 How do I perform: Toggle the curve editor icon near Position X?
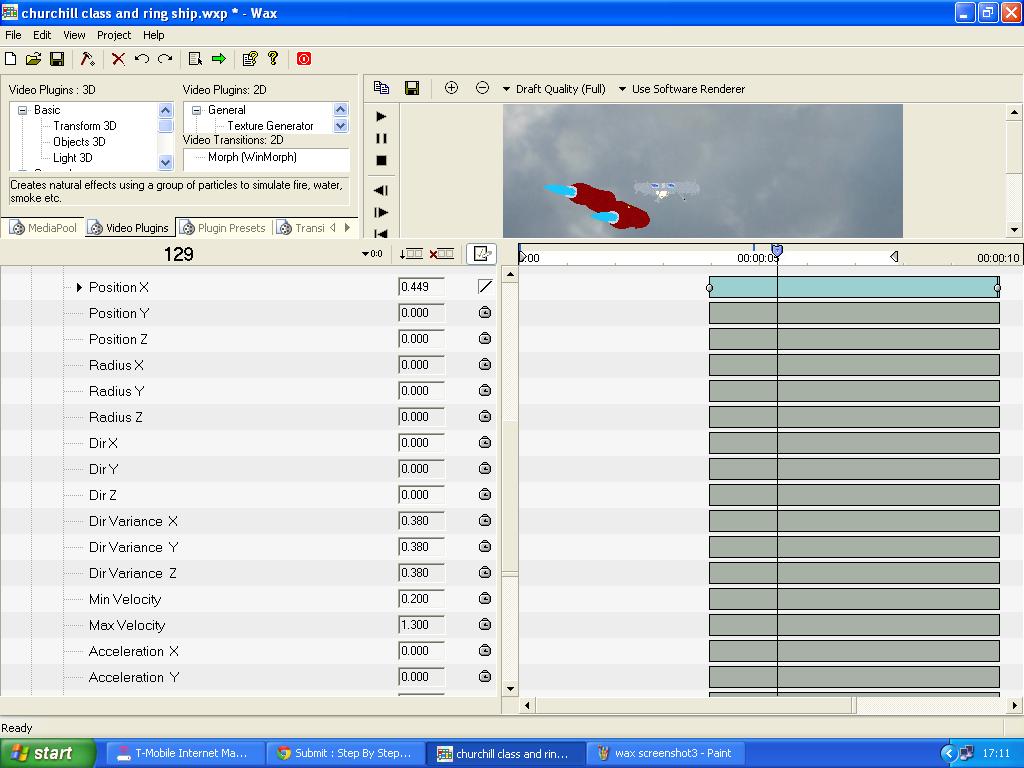click(484, 286)
